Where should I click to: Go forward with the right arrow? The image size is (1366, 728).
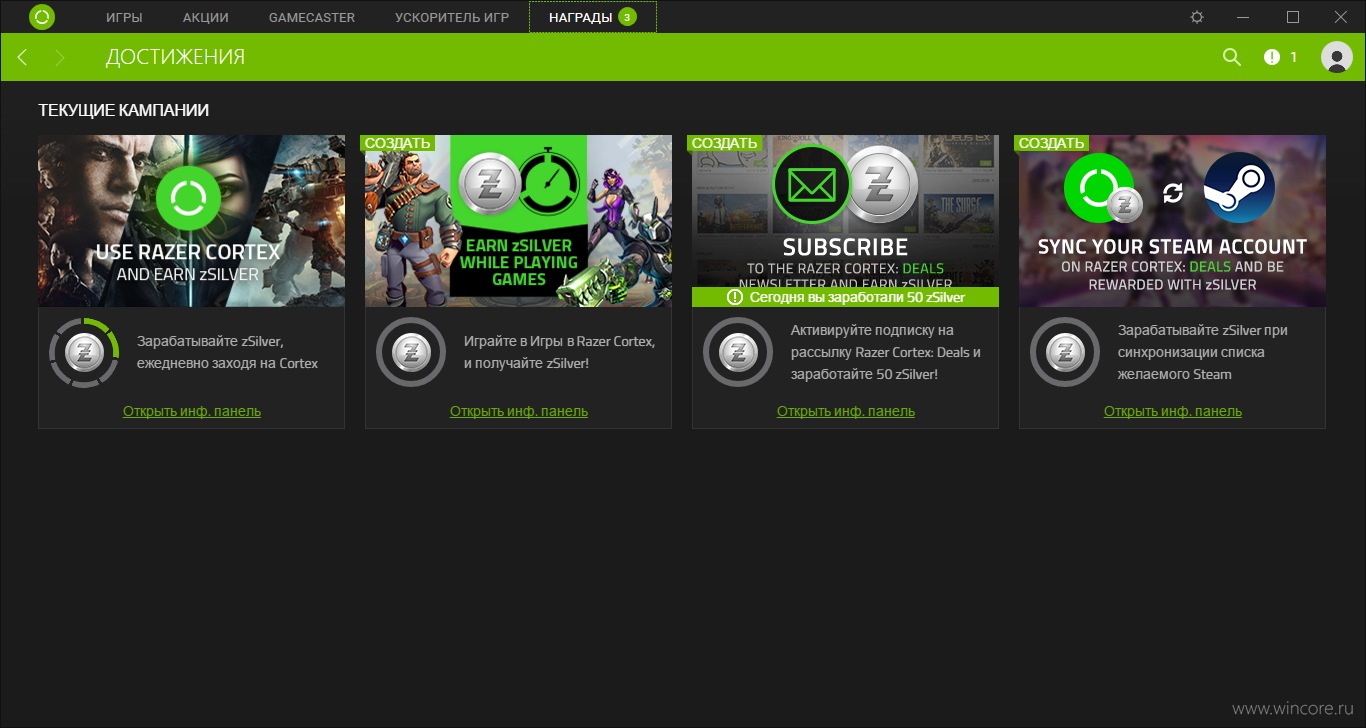pos(60,57)
